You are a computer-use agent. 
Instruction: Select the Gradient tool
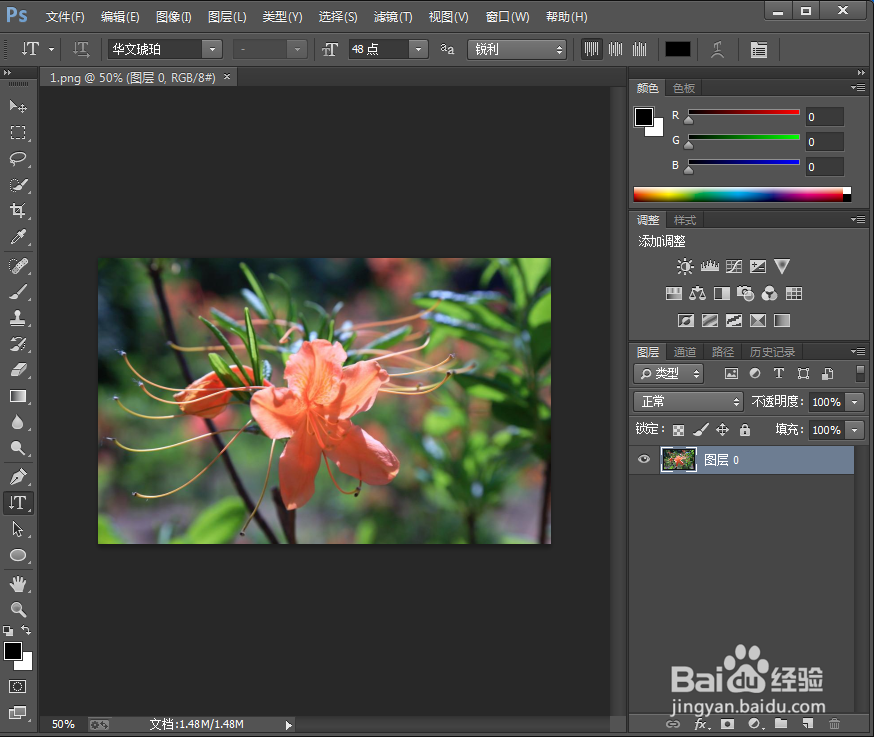pos(18,396)
